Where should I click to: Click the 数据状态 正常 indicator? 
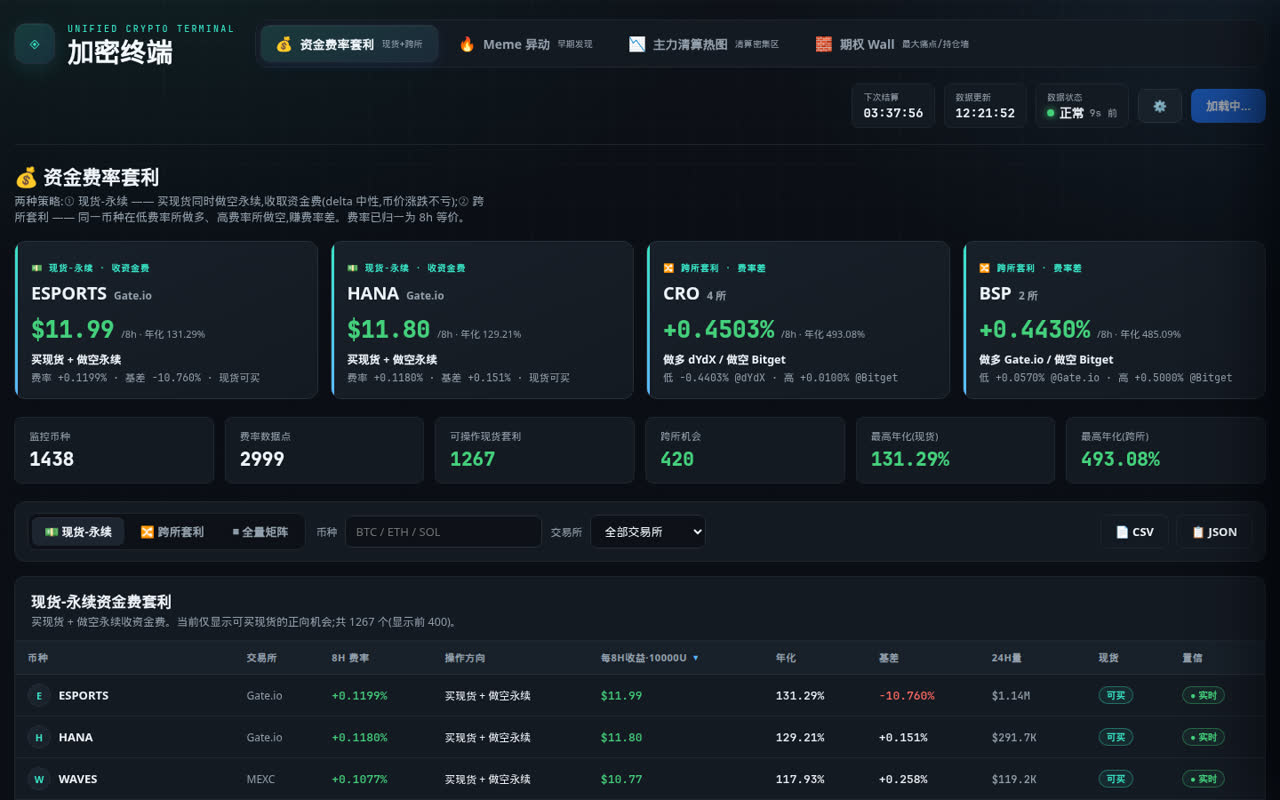[1082, 106]
